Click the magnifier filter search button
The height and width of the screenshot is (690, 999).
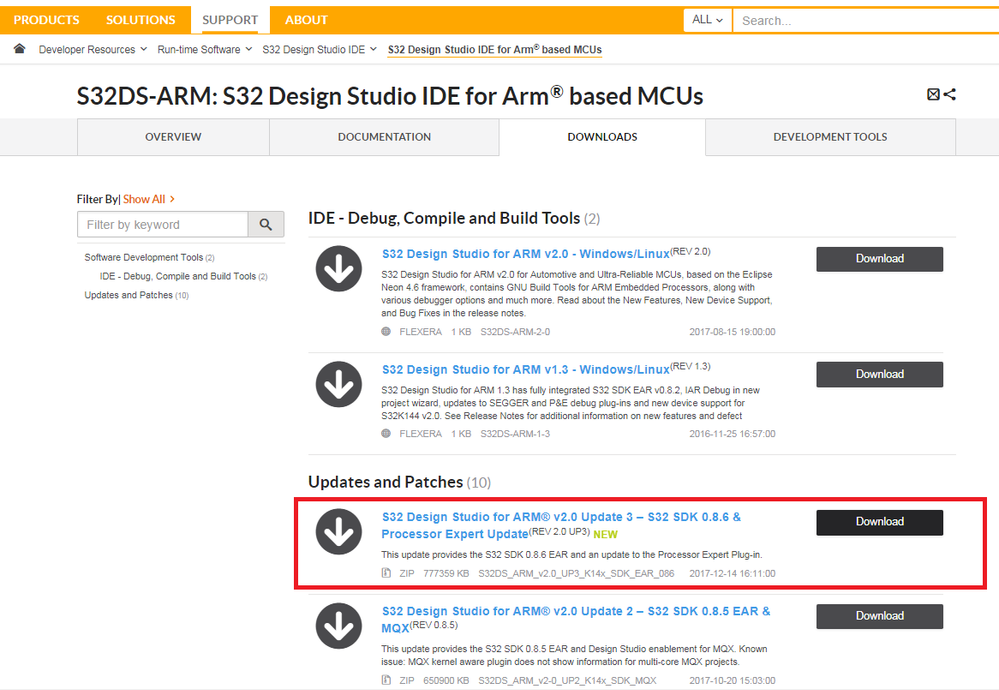click(266, 224)
